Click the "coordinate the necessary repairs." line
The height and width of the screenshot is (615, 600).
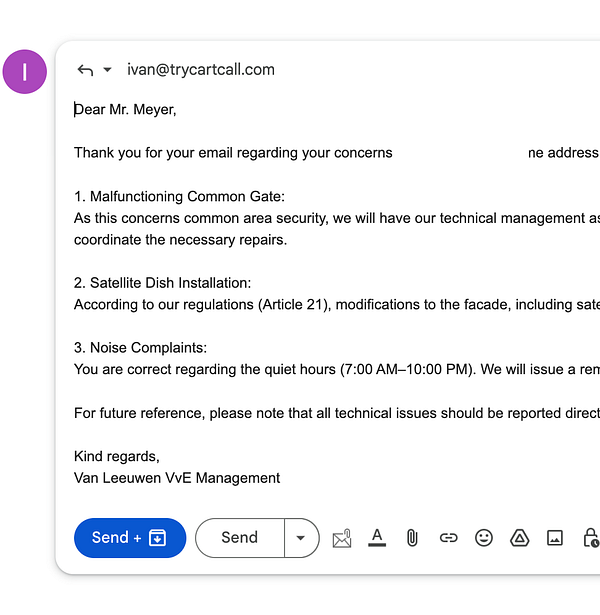180,240
